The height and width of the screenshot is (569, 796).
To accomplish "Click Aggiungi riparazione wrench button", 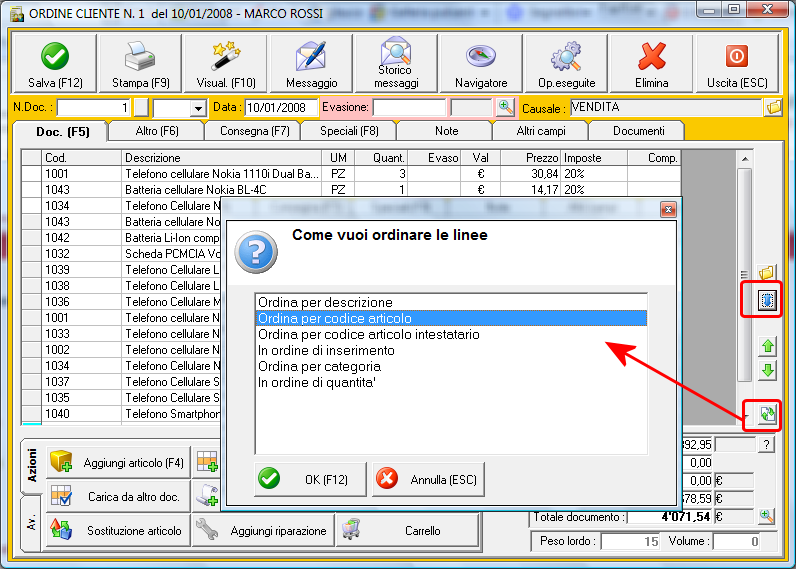I will point(263,530).
